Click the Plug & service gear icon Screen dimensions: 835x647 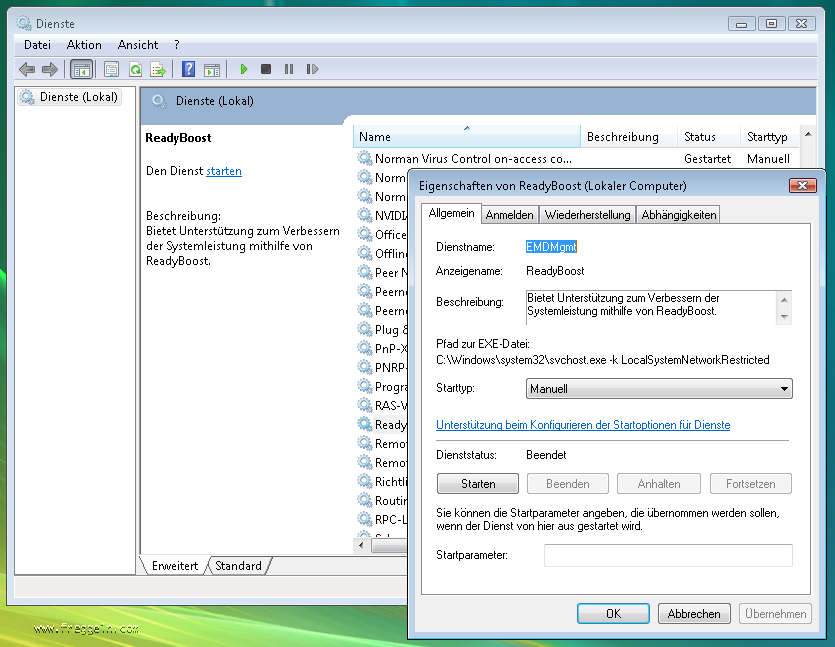[x=365, y=330]
